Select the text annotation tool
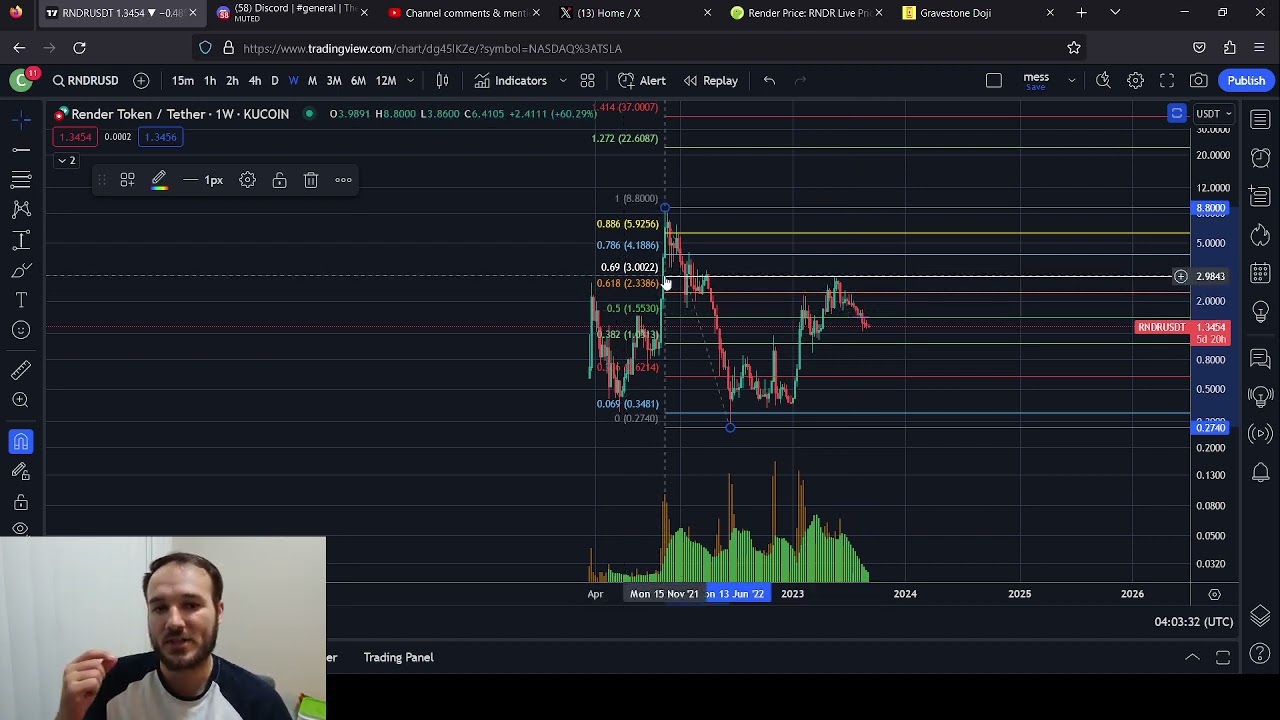This screenshot has width=1280, height=720. point(21,300)
